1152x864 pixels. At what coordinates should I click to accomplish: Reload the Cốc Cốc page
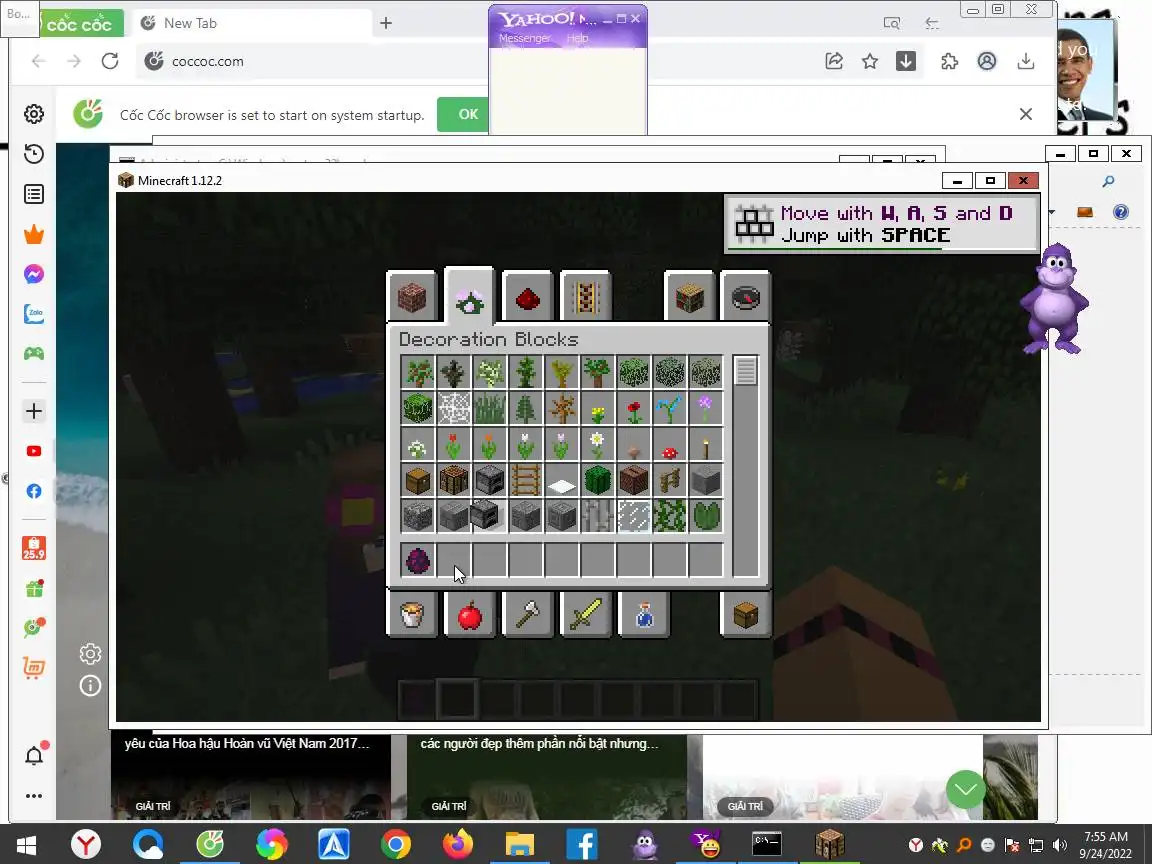point(110,61)
